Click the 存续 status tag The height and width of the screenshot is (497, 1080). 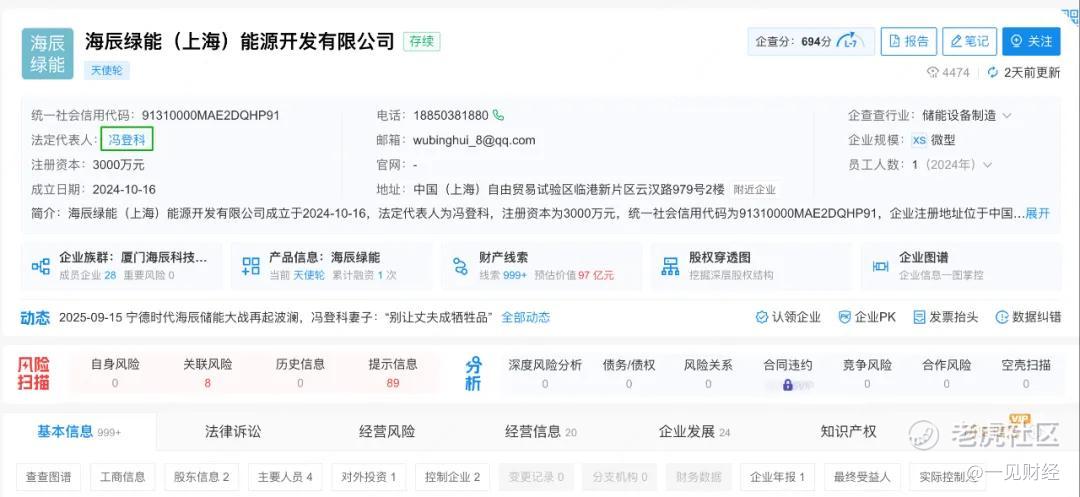[x=422, y=41]
